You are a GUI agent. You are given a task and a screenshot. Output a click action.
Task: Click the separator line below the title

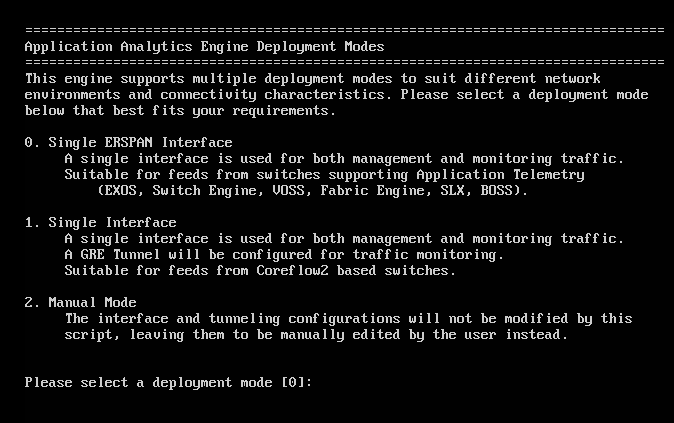(345, 62)
